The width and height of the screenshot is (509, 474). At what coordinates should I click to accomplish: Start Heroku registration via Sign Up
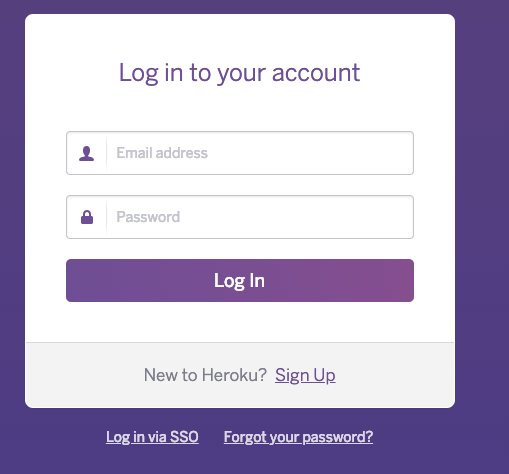(x=305, y=375)
